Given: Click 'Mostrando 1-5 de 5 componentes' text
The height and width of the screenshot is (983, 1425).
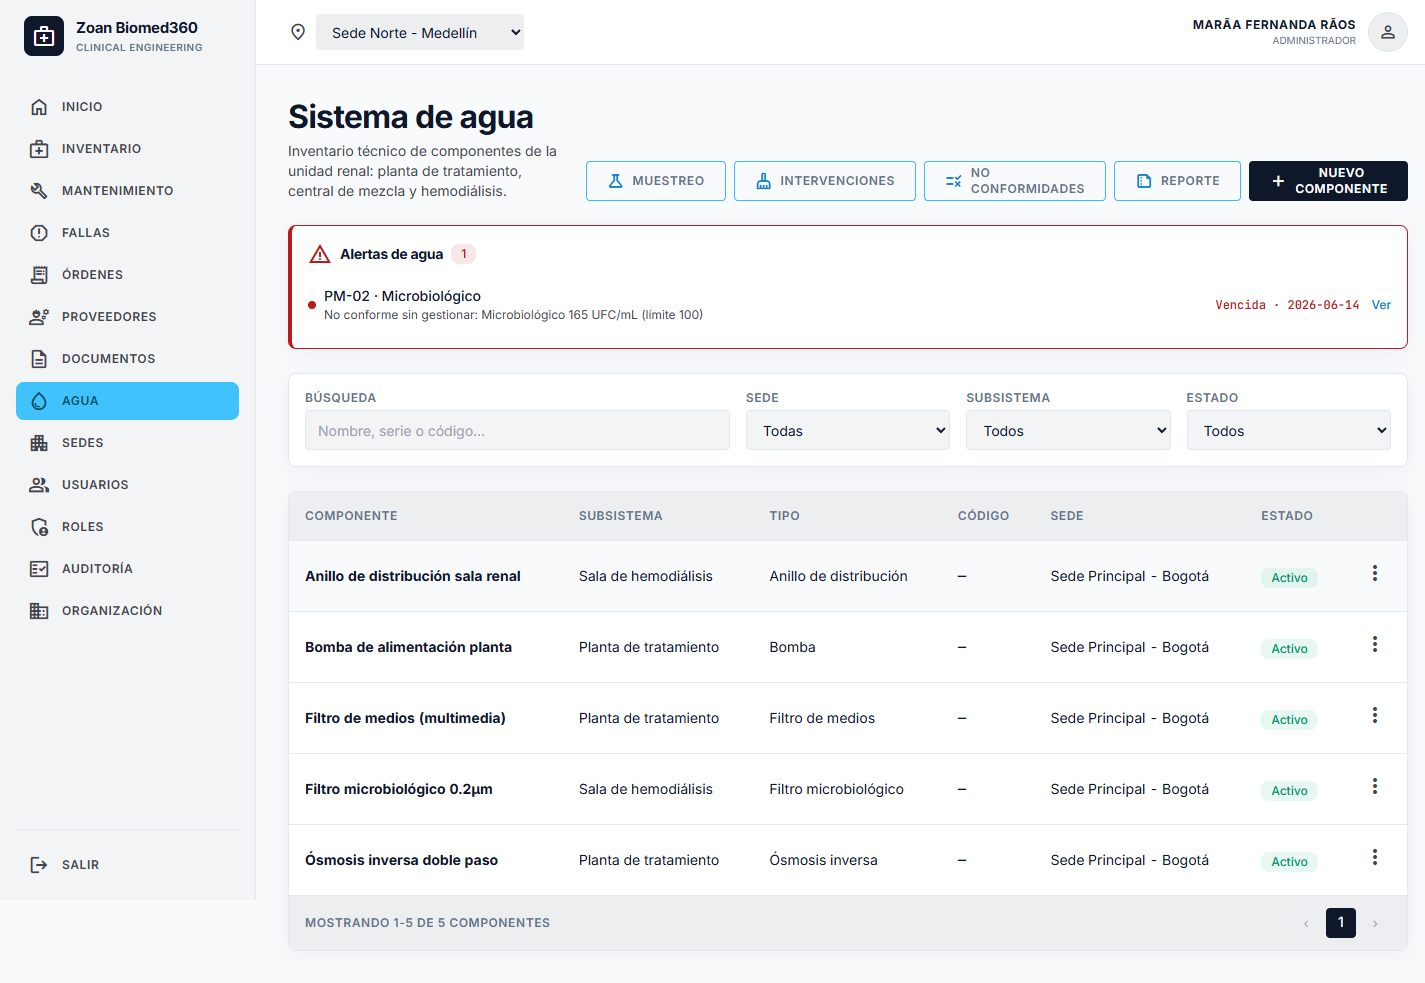Looking at the screenshot, I should point(427,923).
